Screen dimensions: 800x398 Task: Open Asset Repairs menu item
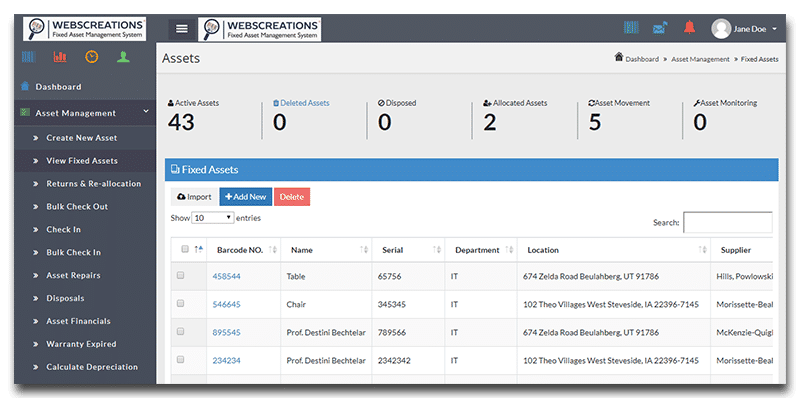pos(73,276)
